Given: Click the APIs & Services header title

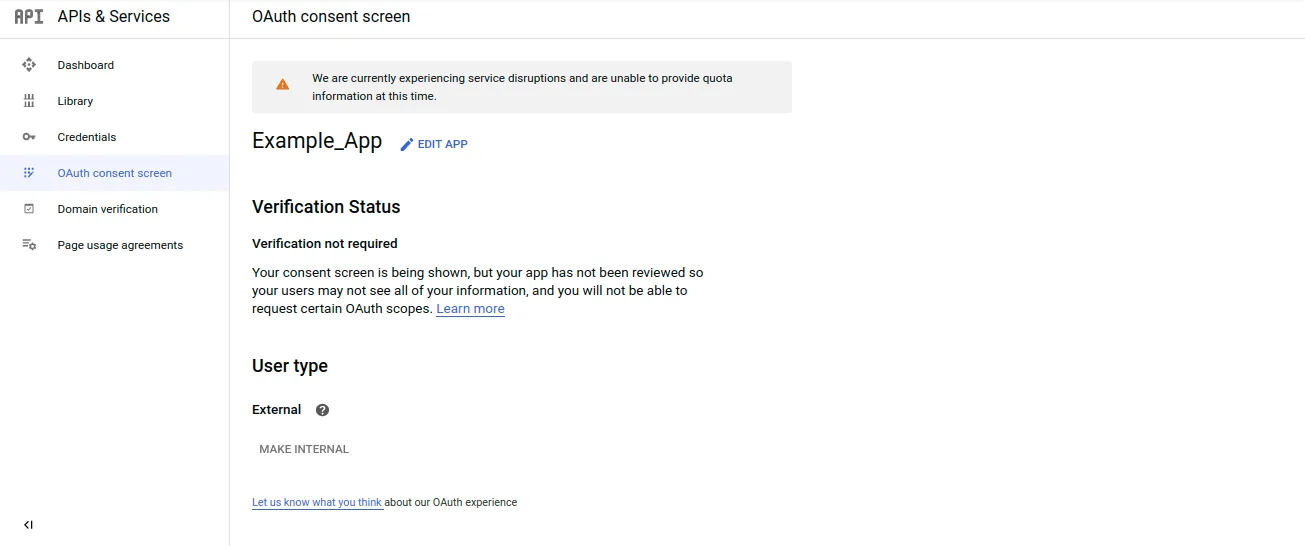Looking at the screenshot, I should pos(114,16).
